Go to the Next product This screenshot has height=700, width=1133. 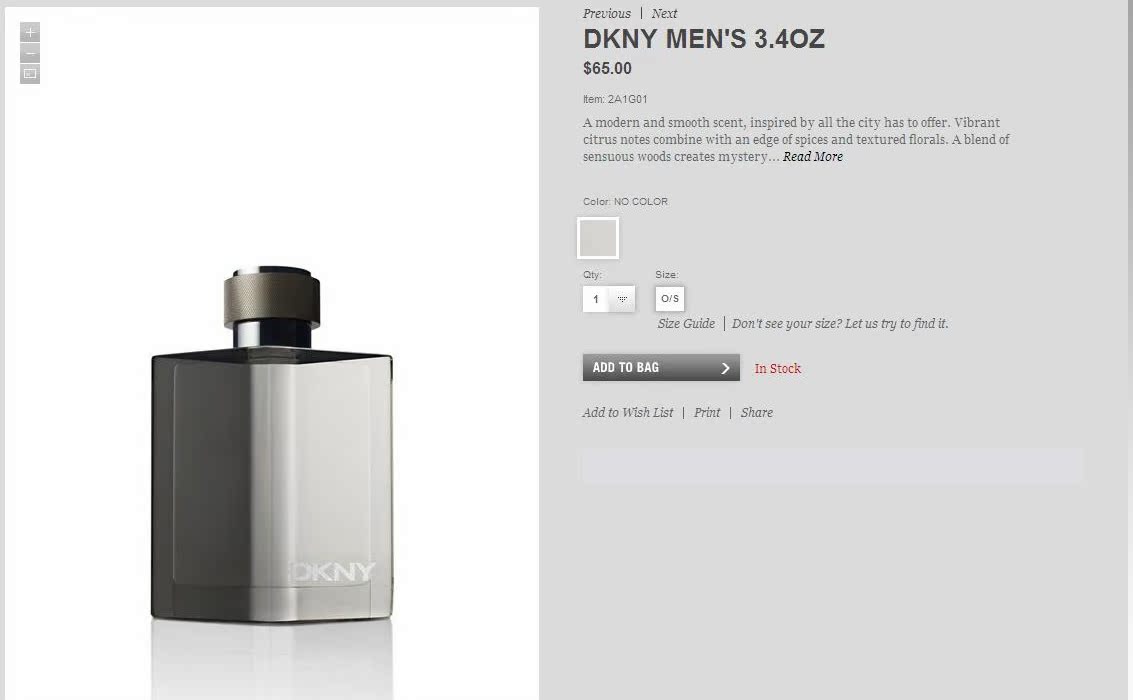664,14
